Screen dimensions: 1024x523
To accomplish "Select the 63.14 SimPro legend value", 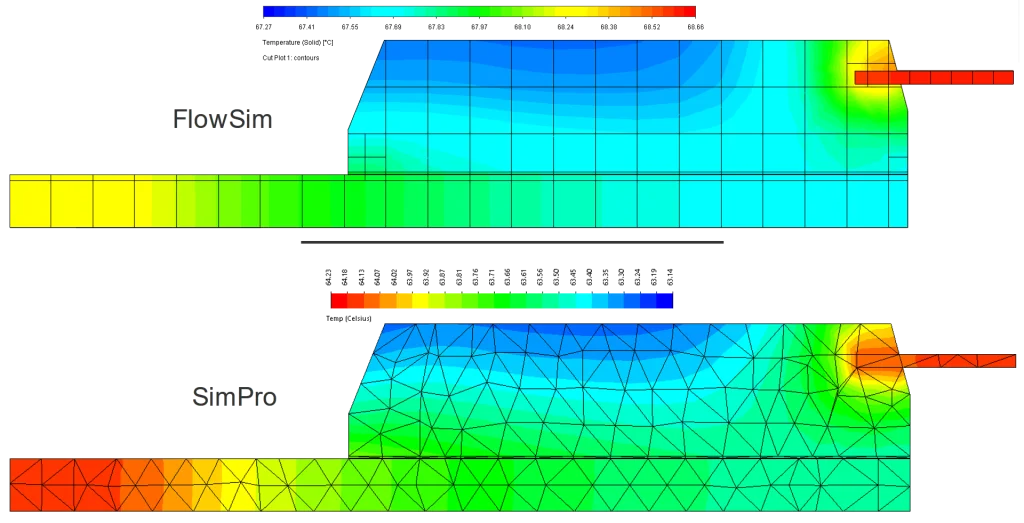I will (670, 277).
